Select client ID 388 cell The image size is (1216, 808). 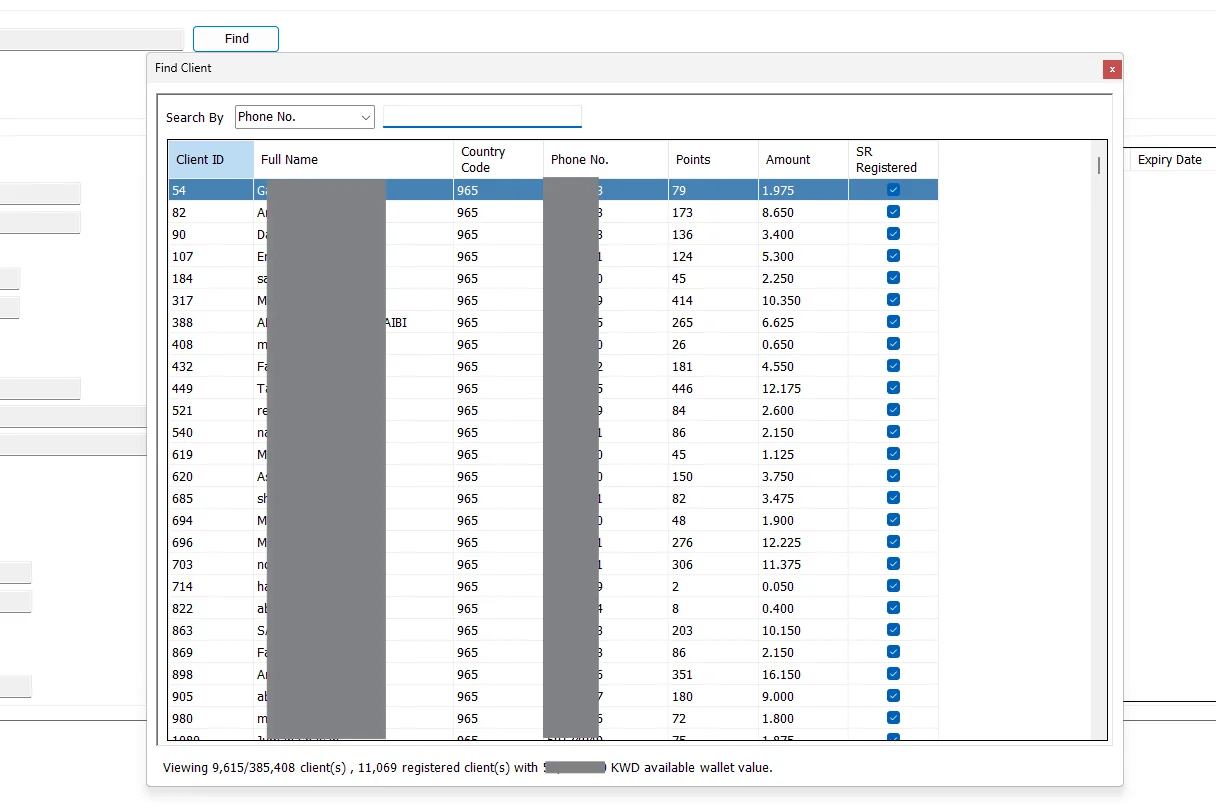[x=211, y=322]
